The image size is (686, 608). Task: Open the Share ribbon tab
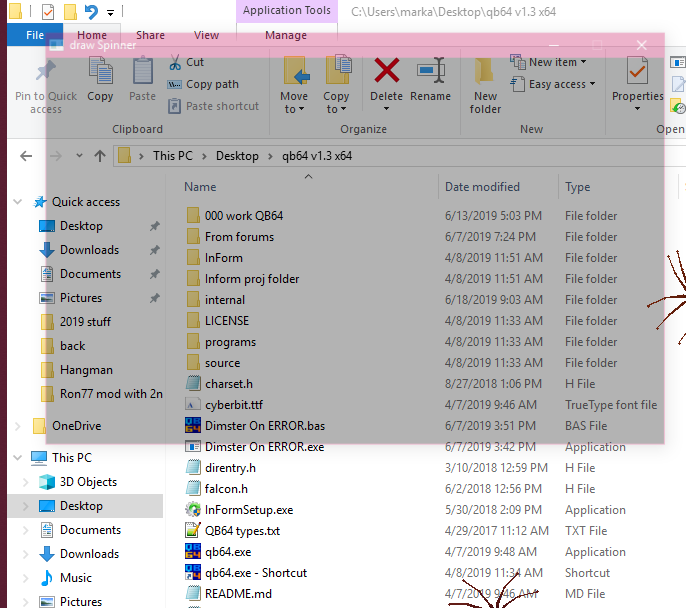coord(150,35)
